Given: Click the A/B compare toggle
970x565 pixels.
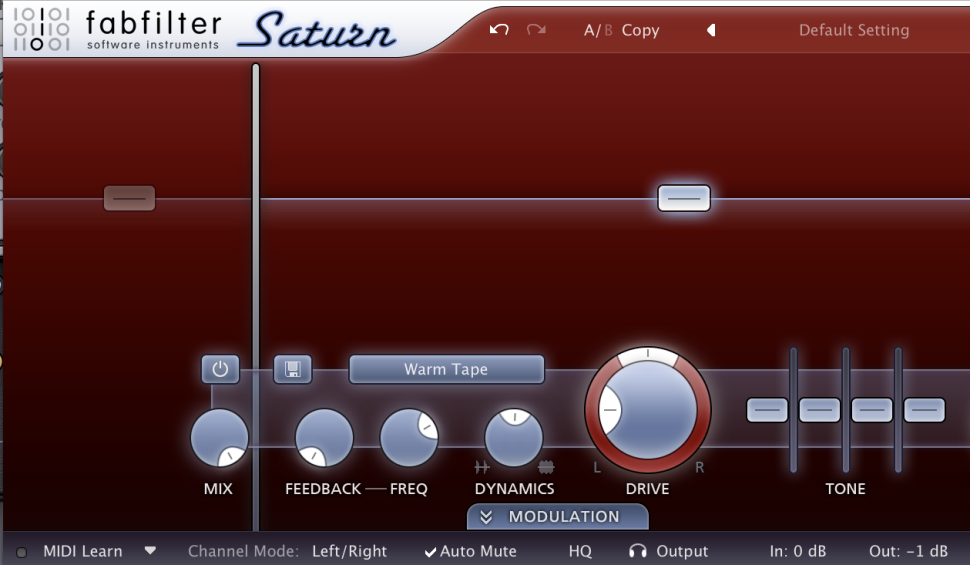Looking at the screenshot, I should click(598, 30).
